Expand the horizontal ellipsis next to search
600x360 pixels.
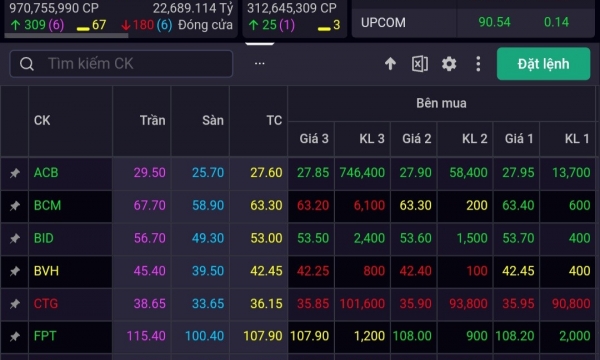pos(260,64)
